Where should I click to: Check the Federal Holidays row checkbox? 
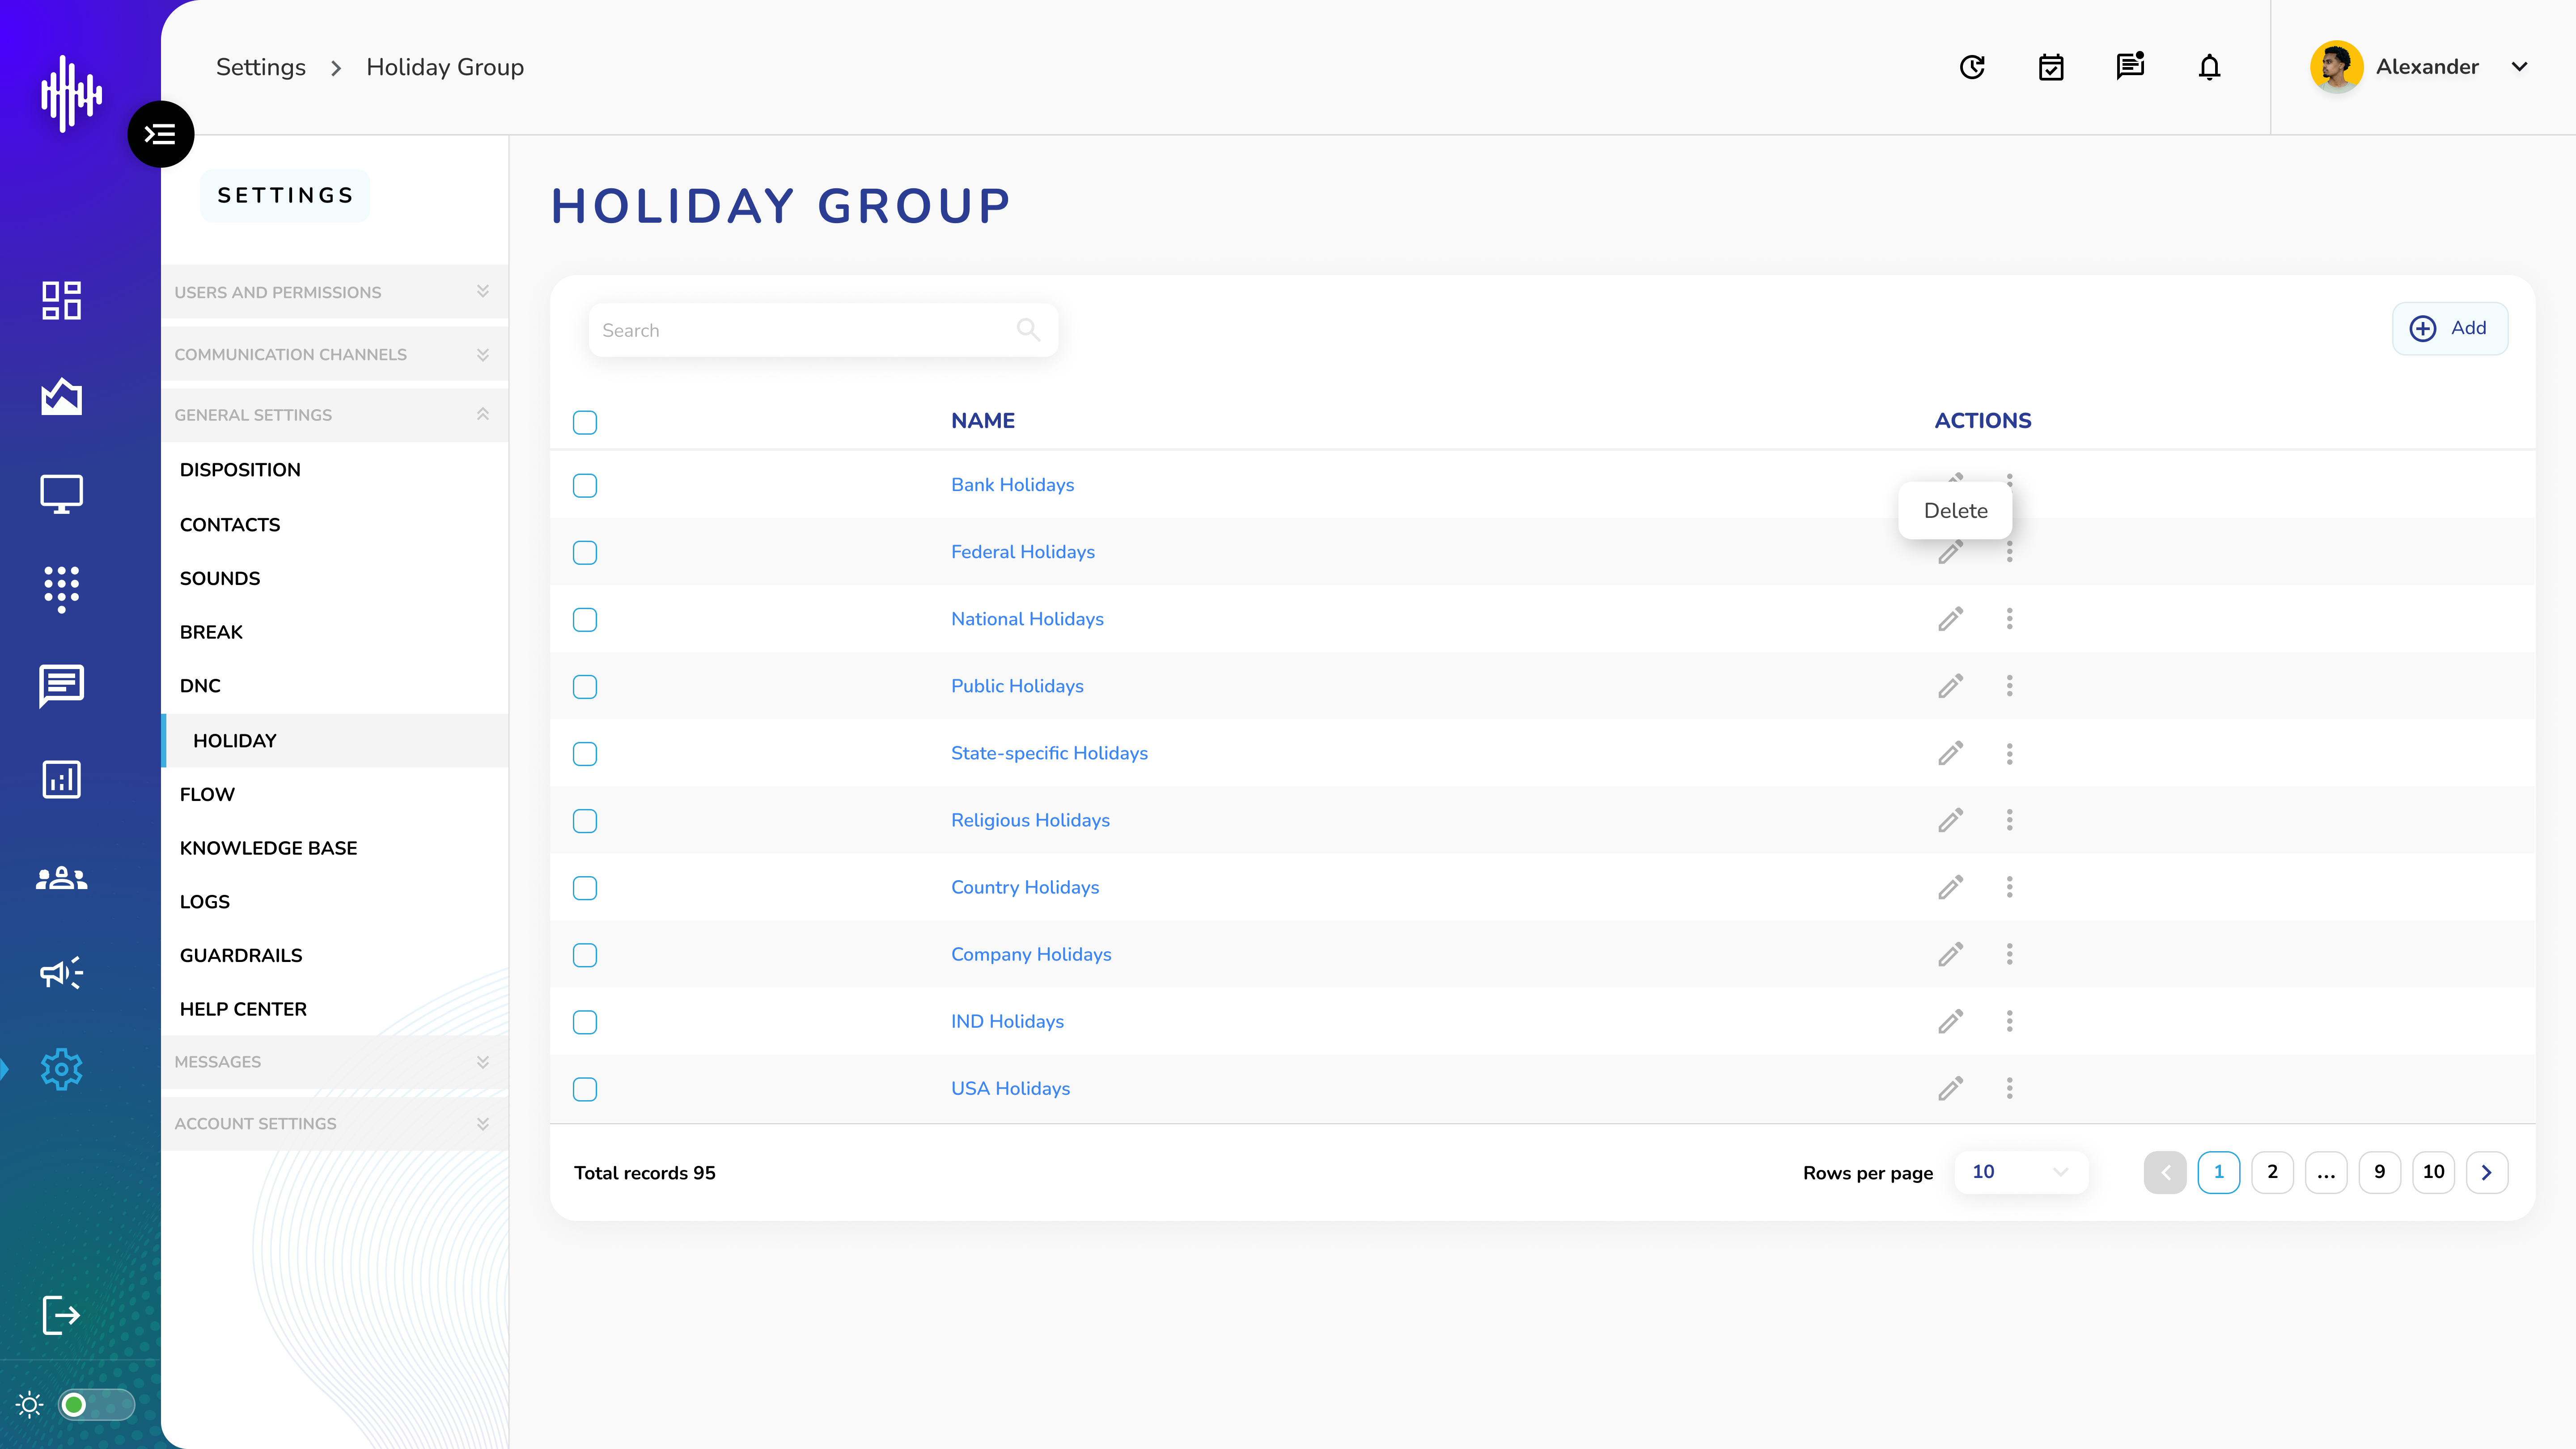point(585,553)
